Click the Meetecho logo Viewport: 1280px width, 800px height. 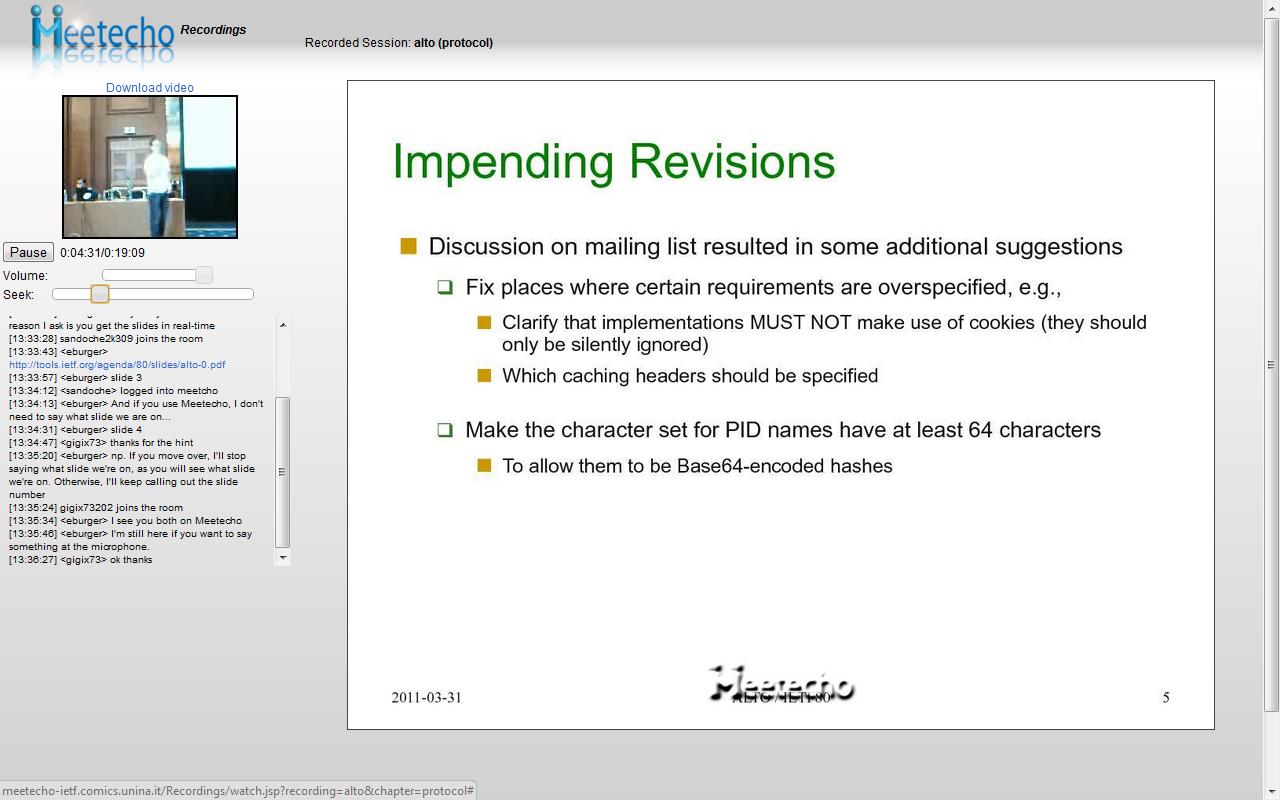(x=102, y=36)
